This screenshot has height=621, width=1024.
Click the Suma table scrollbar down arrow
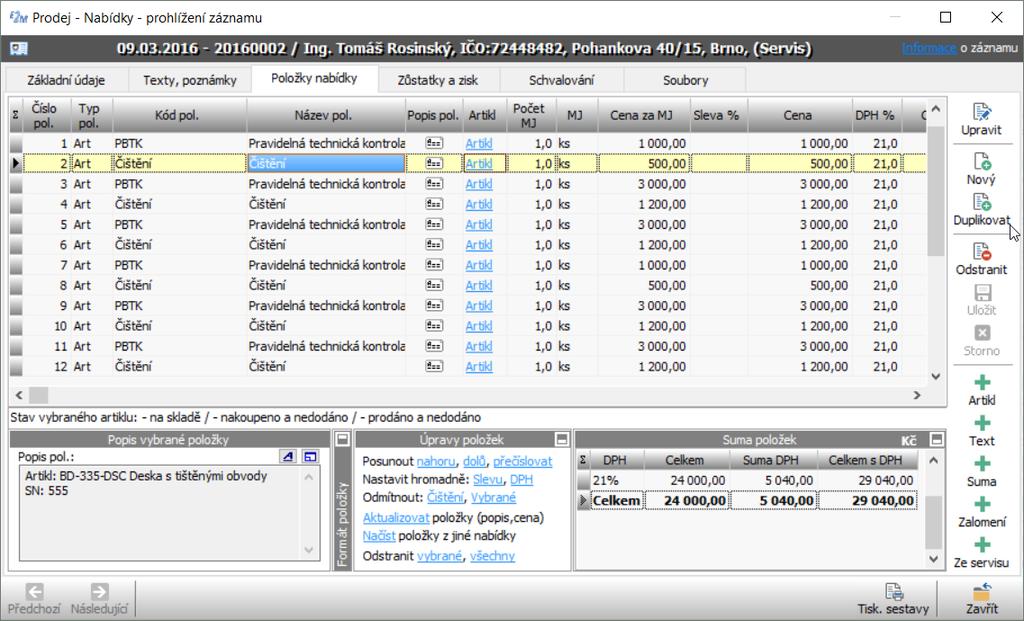pyautogui.click(x=934, y=560)
